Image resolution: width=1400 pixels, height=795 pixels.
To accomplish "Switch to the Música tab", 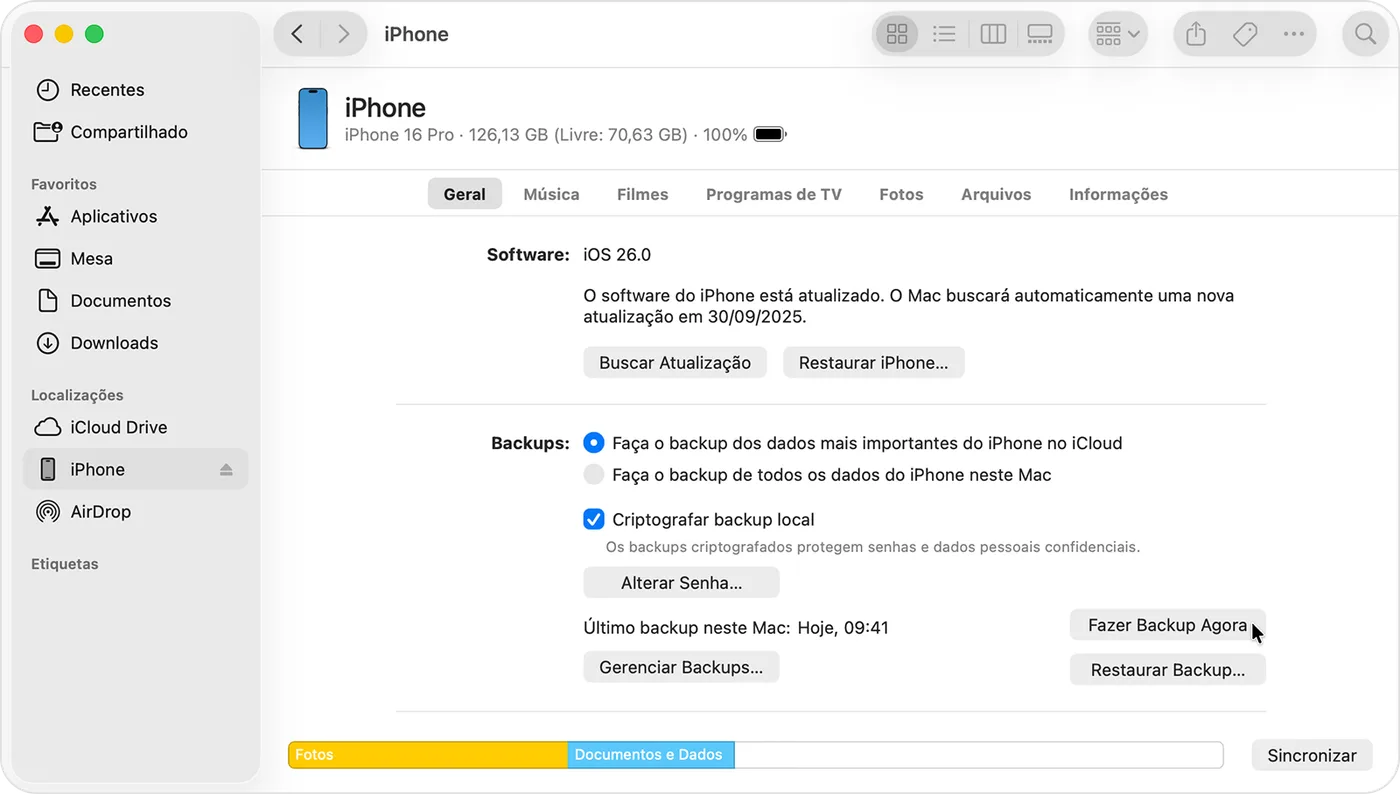I will (x=551, y=194).
